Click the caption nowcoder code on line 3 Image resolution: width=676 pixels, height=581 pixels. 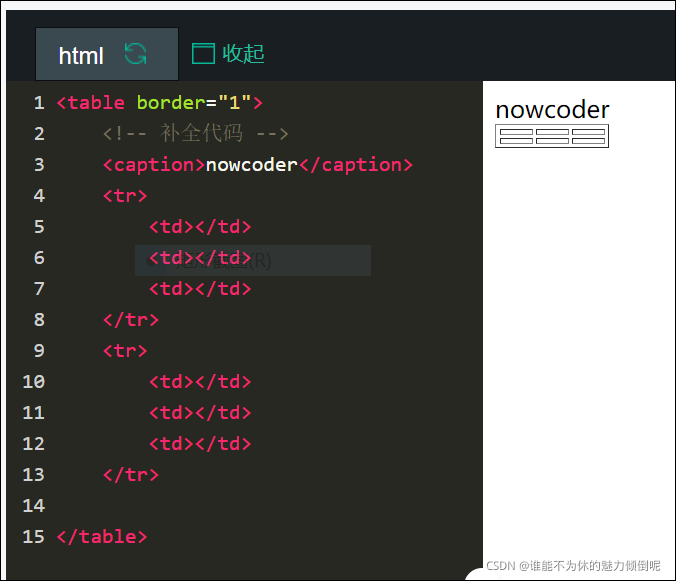point(257,165)
